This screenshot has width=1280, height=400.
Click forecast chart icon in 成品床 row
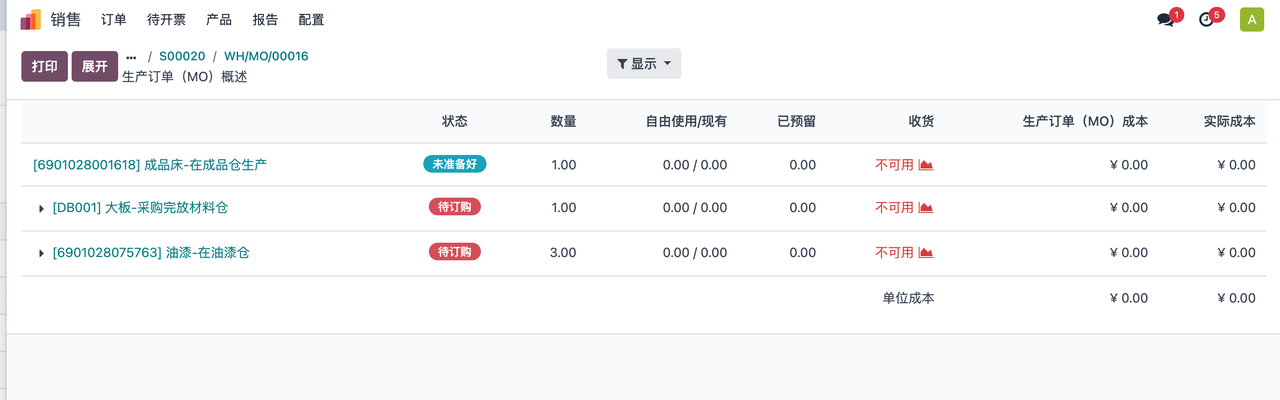click(x=926, y=165)
